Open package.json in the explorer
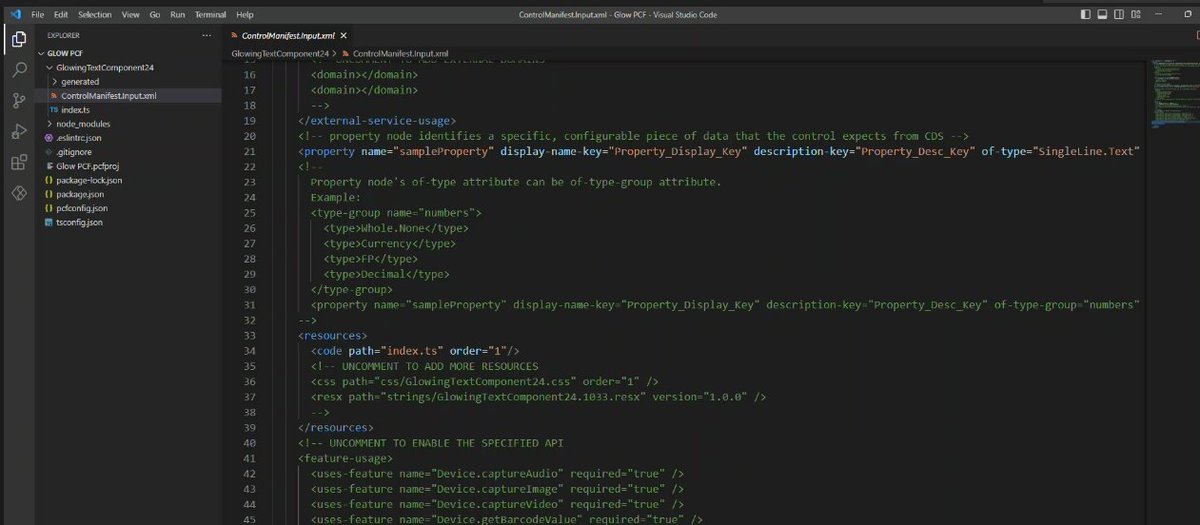 pos(80,194)
